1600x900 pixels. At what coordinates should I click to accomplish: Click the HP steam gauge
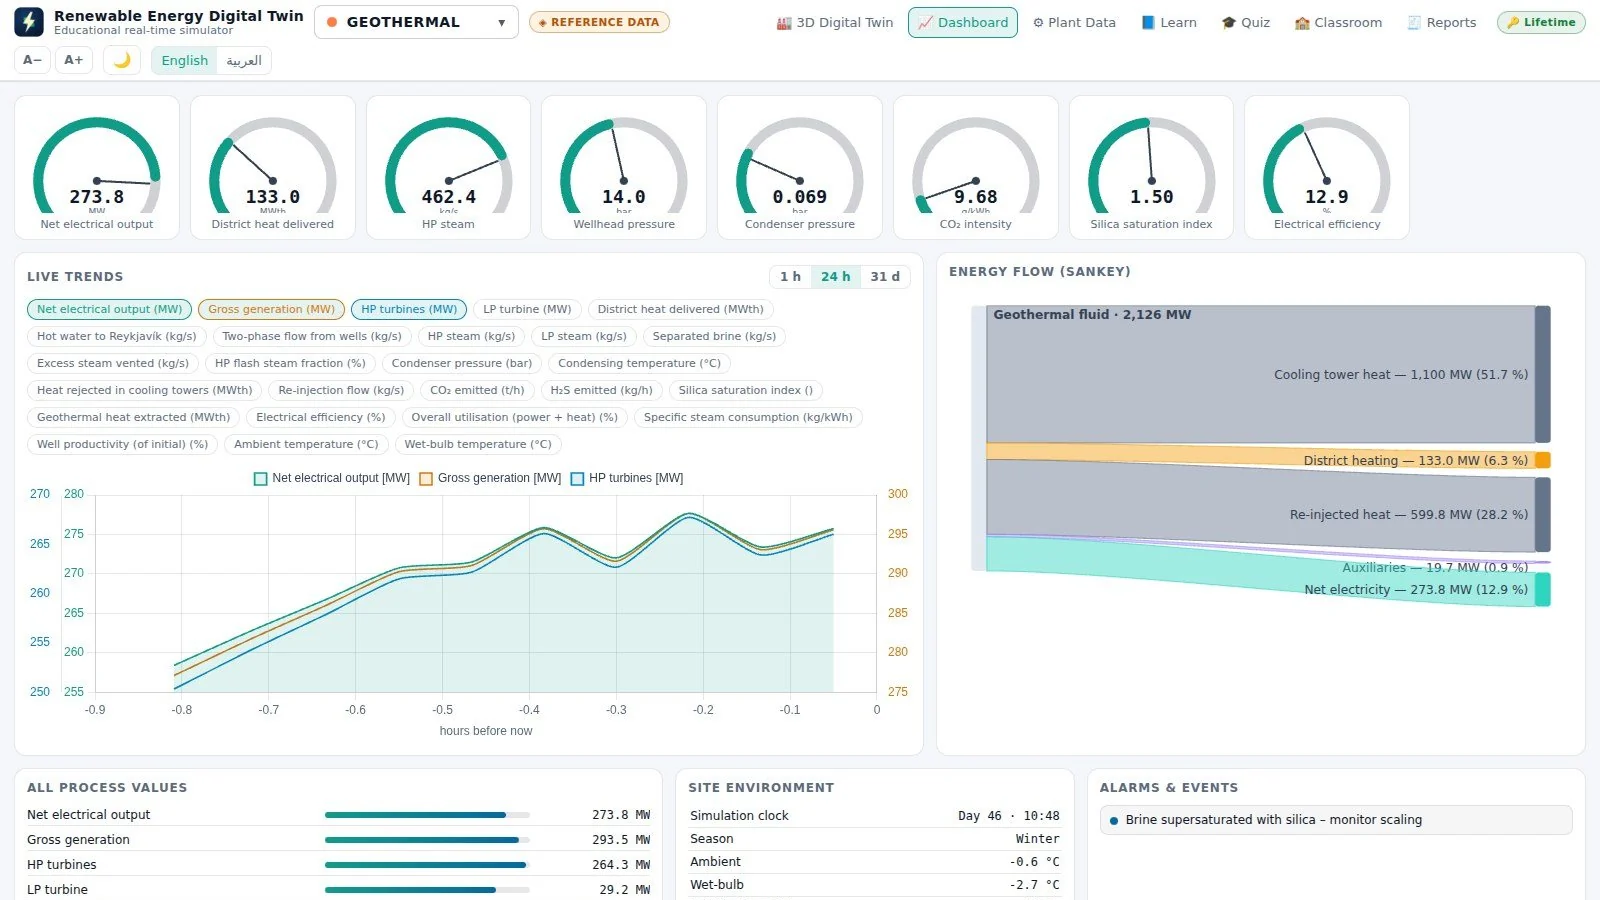449,168
